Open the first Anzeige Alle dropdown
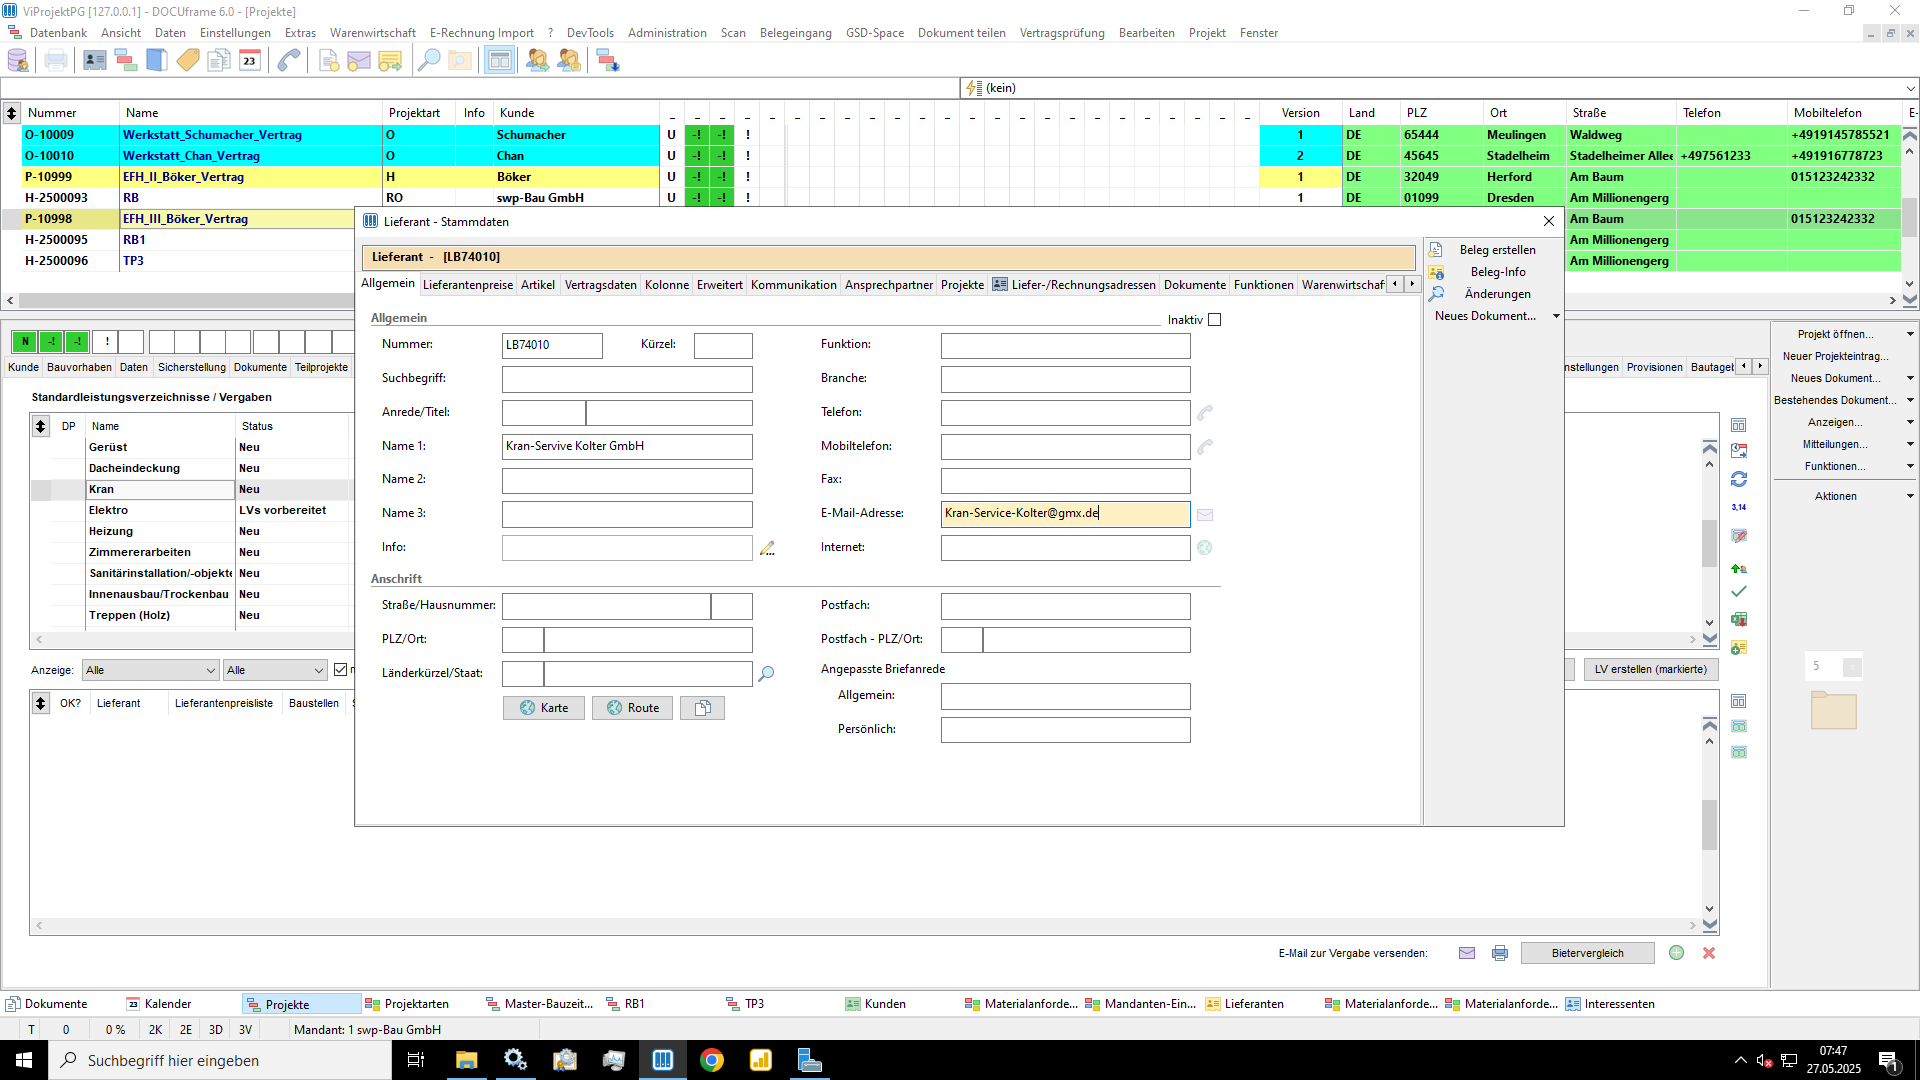Viewport: 1920px width, 1080px height. click(151, 670)
